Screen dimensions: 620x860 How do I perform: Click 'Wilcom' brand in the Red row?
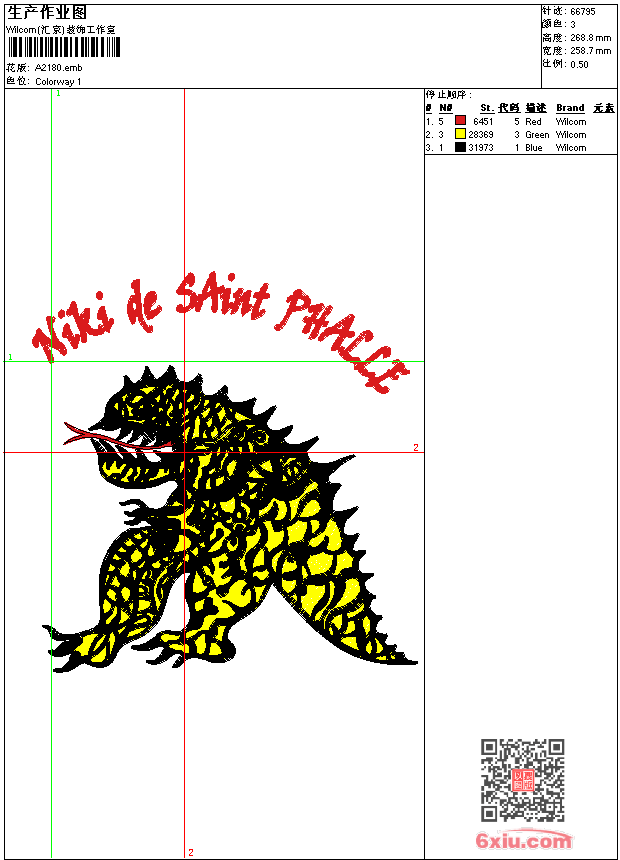pos(571,122)
